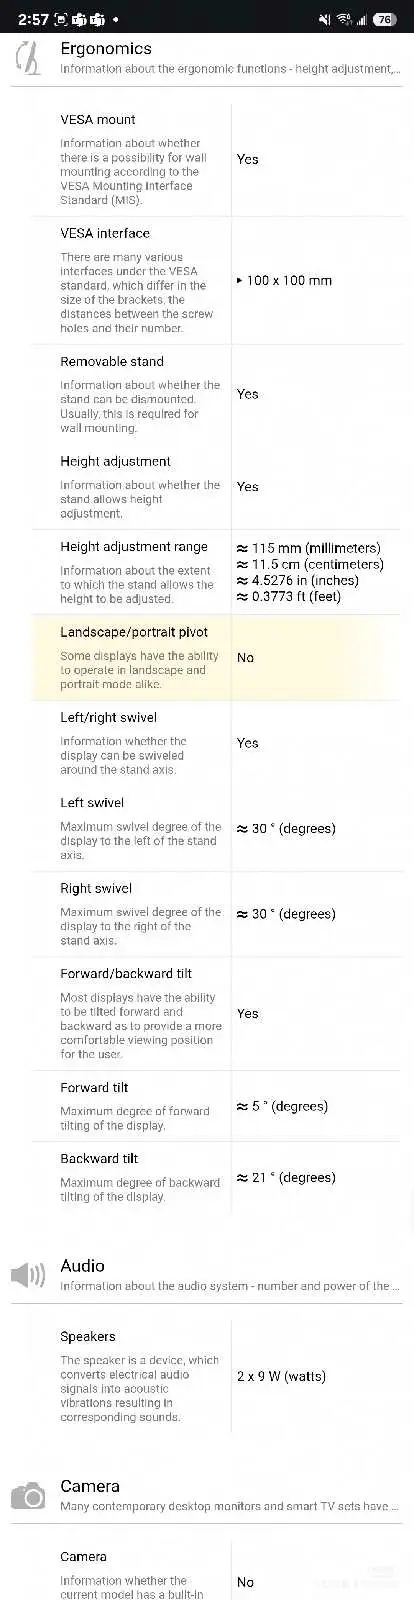This screenshot has height=1600, width=414.
Task: Tap the Camera section icon
Action: coord(28,1496)
